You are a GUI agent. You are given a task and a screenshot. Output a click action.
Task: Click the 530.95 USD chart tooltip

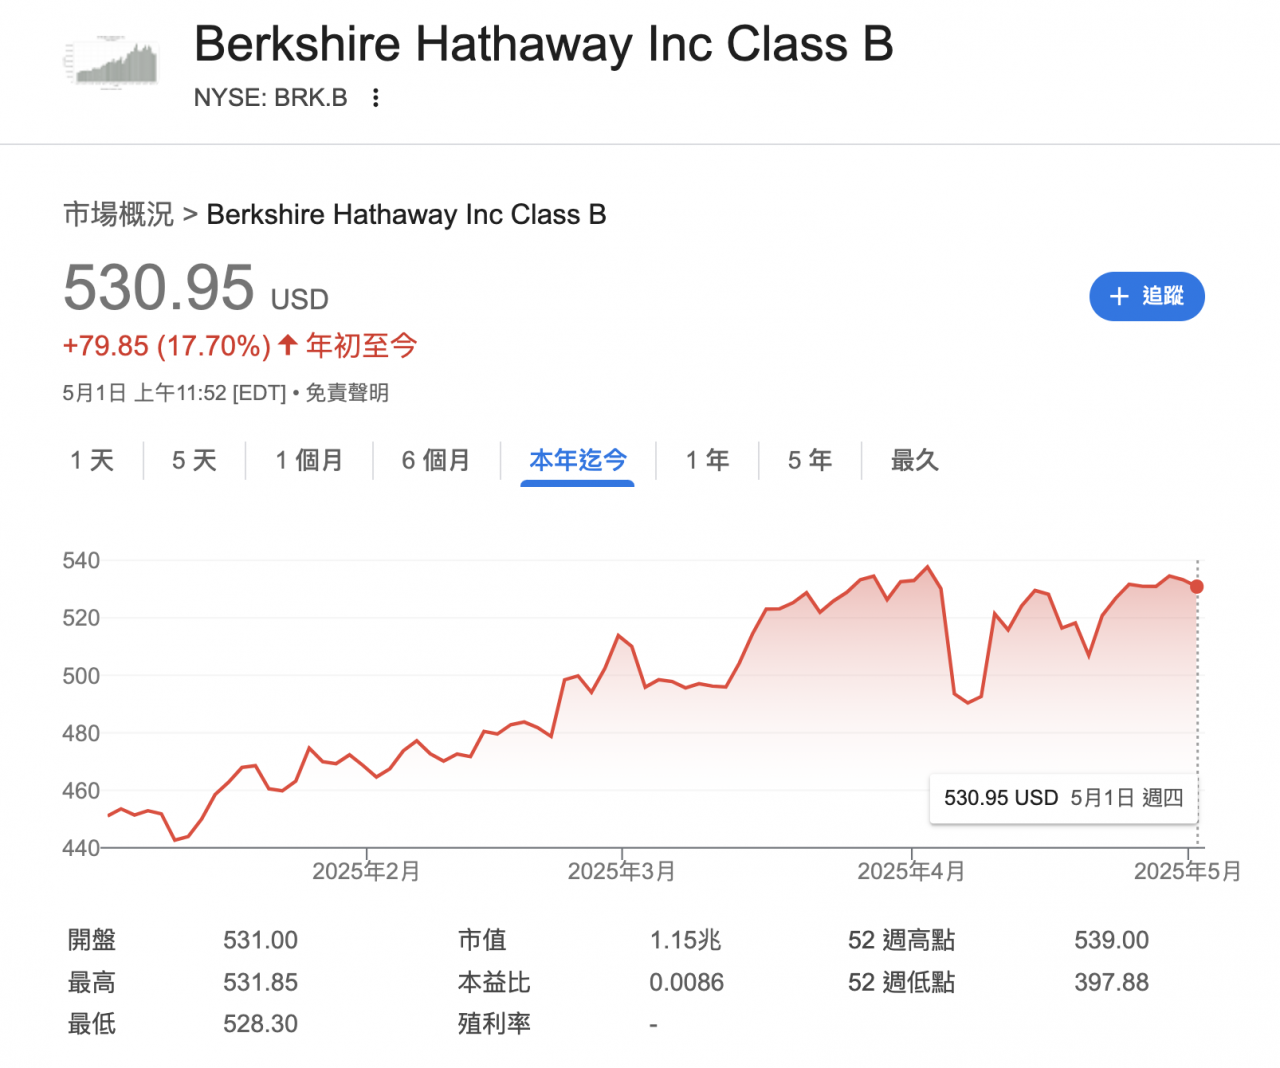point(1063,798)
